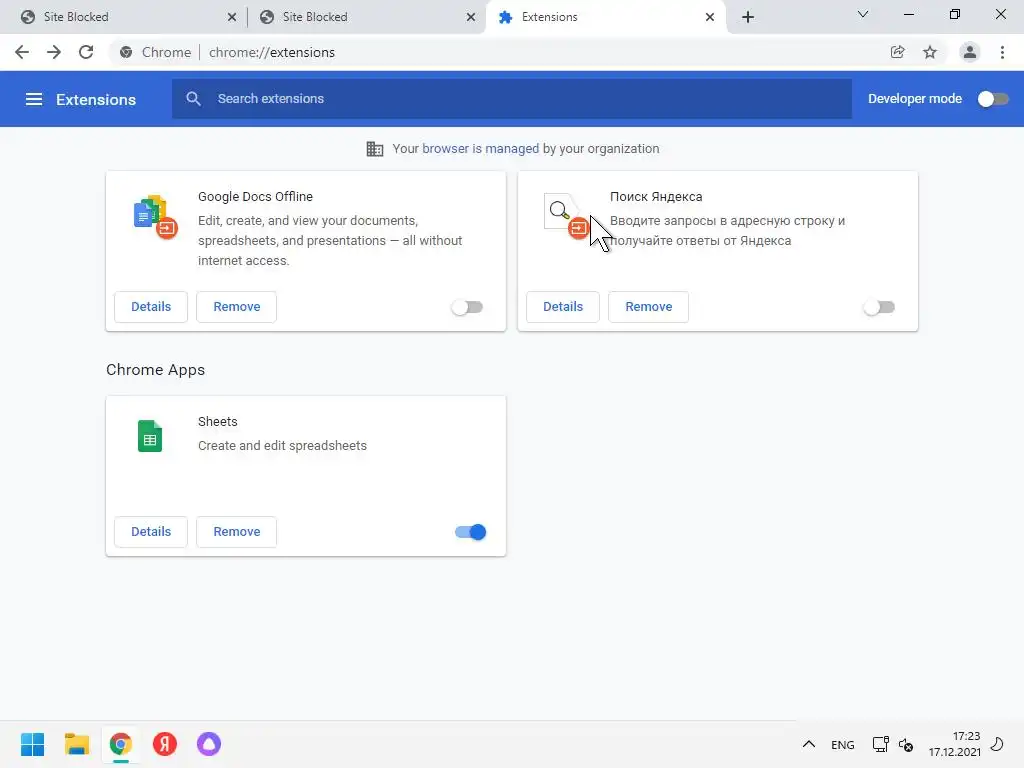
Task: Click the managed organization building icon
Action: click(x=375, y=149)
